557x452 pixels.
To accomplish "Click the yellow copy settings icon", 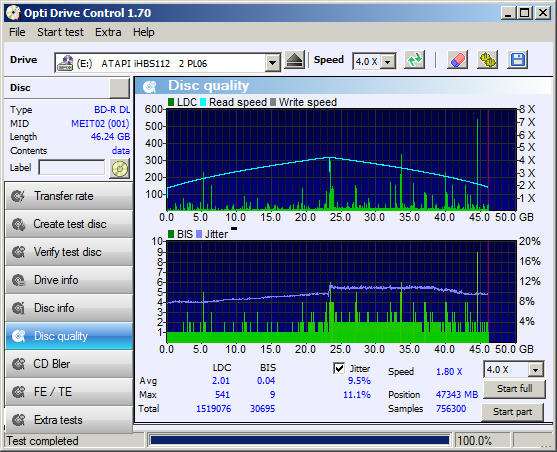I will coord(487,60).
